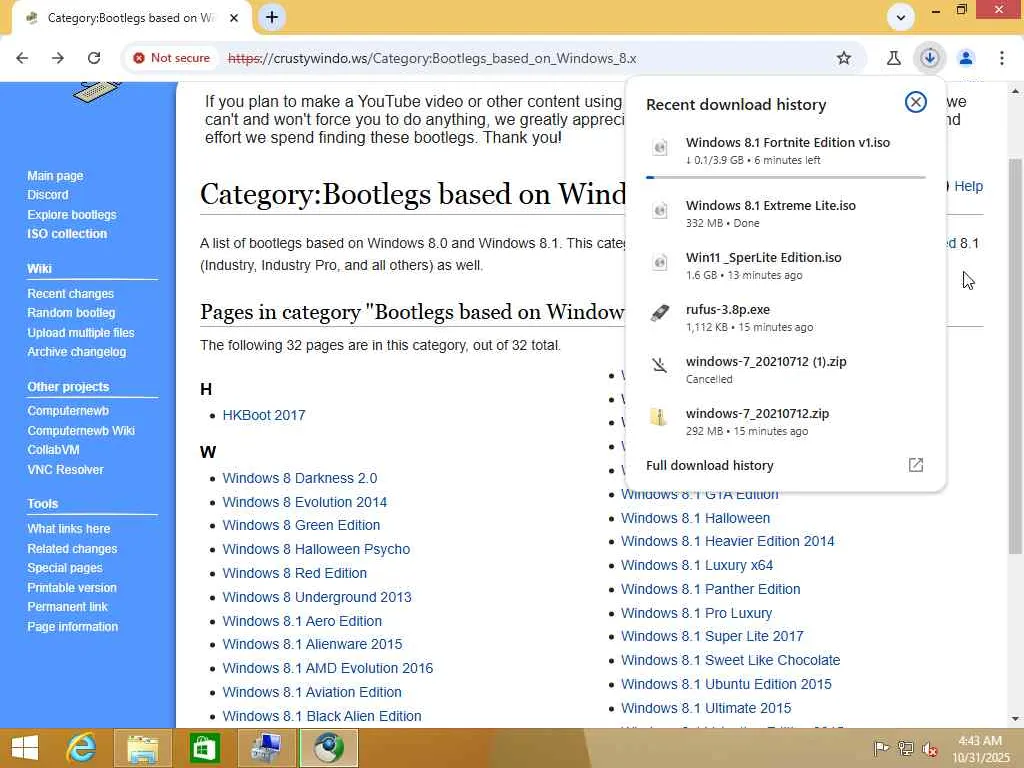Screen dimensions: 1024x768
Task: Click the downloads icon in Chrome toolbar
Action: [929, 58]
